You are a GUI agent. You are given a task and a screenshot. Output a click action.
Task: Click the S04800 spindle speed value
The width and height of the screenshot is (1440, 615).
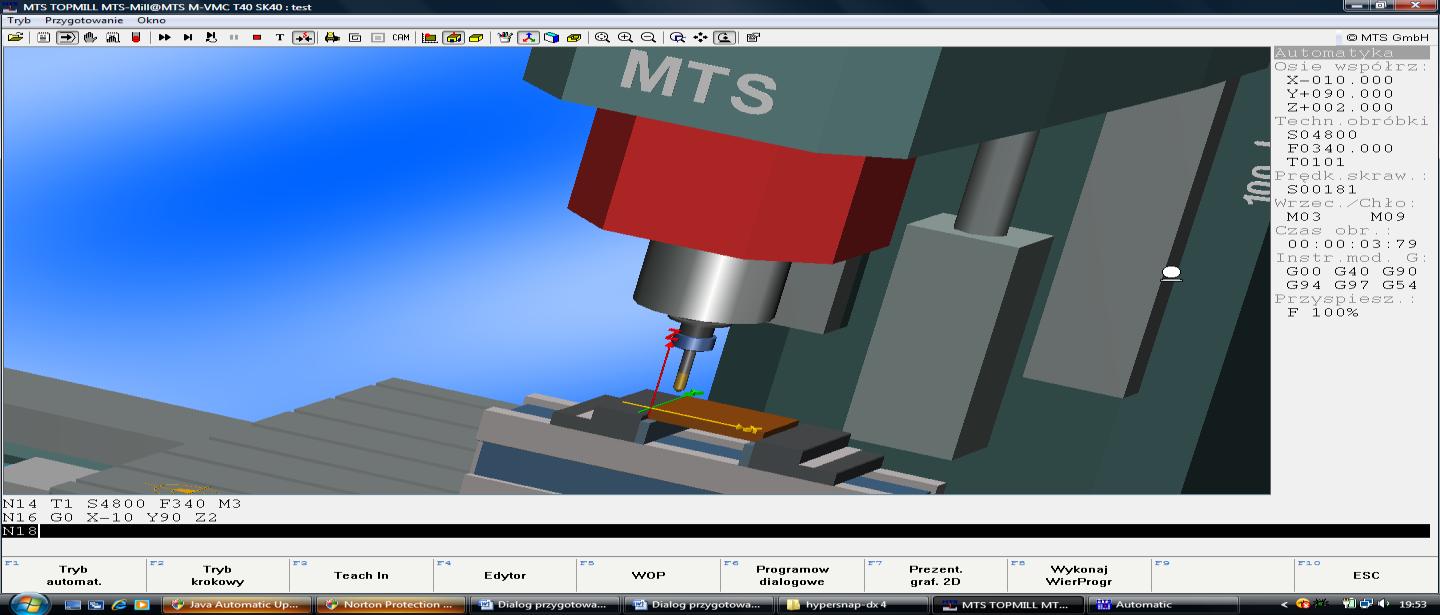(x=1322, y=134)
